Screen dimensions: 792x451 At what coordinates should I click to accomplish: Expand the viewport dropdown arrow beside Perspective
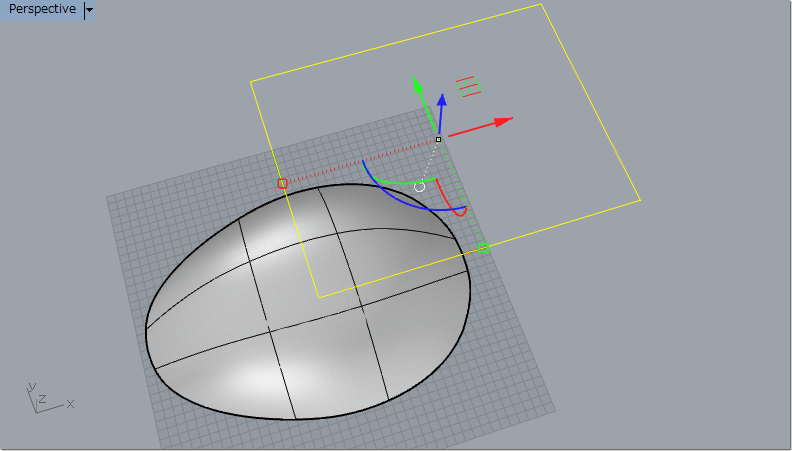coord(89,10)
